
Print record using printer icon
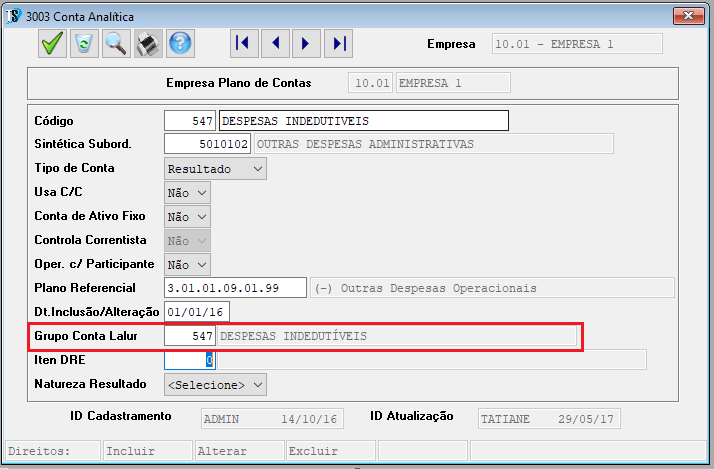click(x=148, y=44)
